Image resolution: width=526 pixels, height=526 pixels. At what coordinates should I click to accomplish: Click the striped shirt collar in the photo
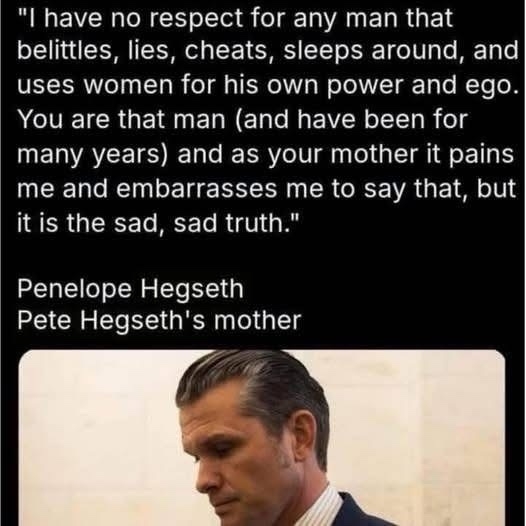coord(320,506)
